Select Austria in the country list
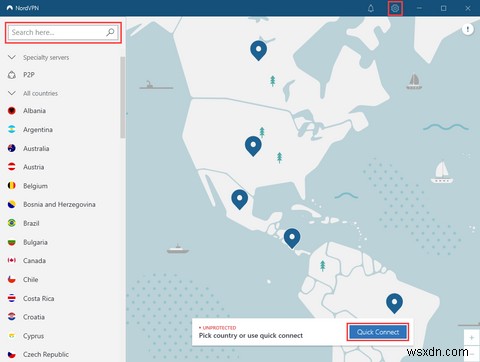This screenshot has height=362, width=480. pyautogui.click(x=33, y=167)
